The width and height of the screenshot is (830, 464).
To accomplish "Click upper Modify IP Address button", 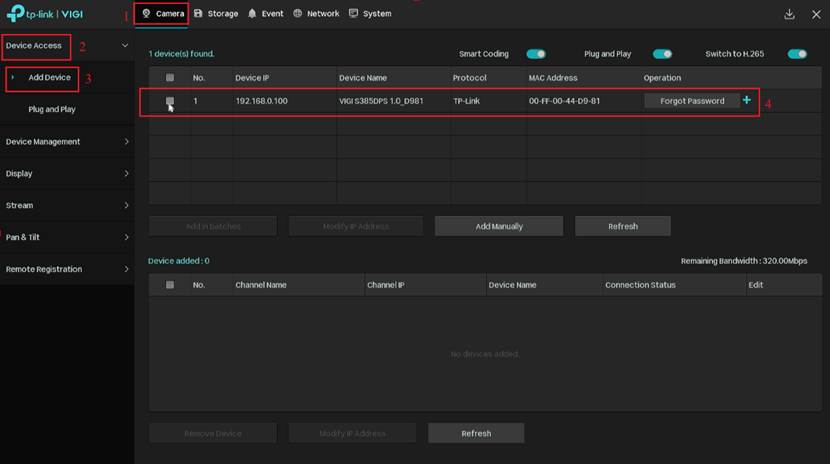I will (356, 226).
